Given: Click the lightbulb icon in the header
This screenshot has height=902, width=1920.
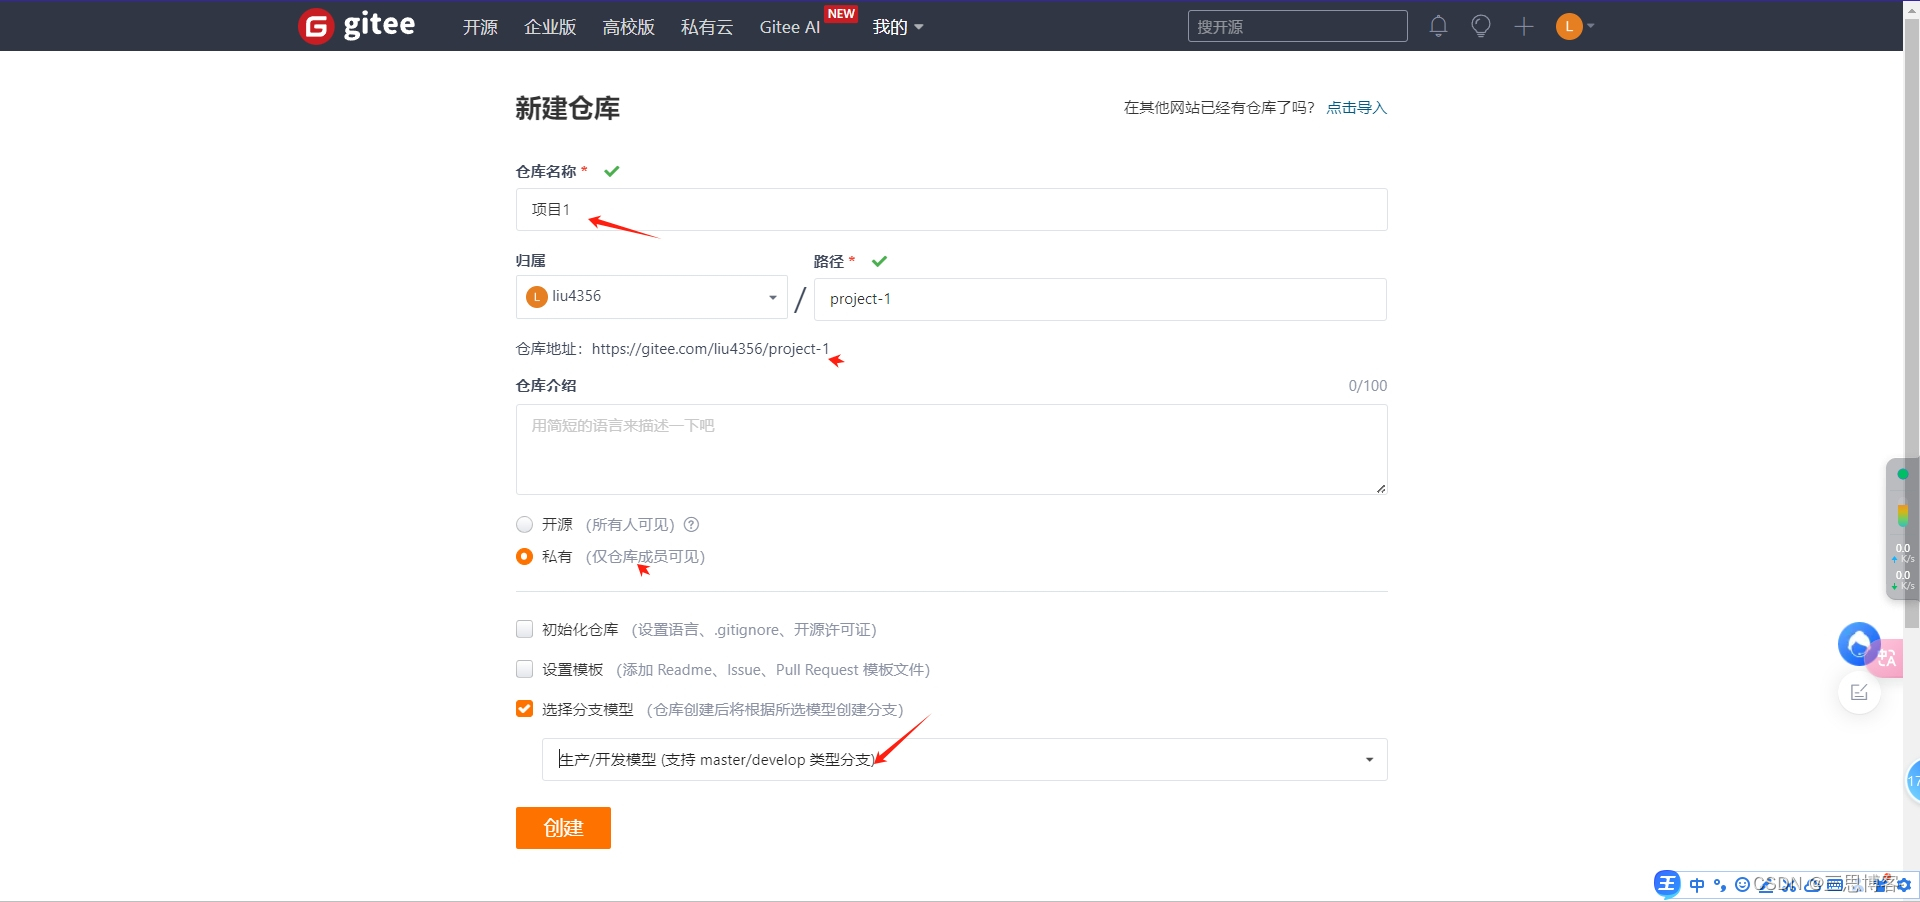Looking at the screenshot, I should pyautogui.click(x=1481, y=26).
